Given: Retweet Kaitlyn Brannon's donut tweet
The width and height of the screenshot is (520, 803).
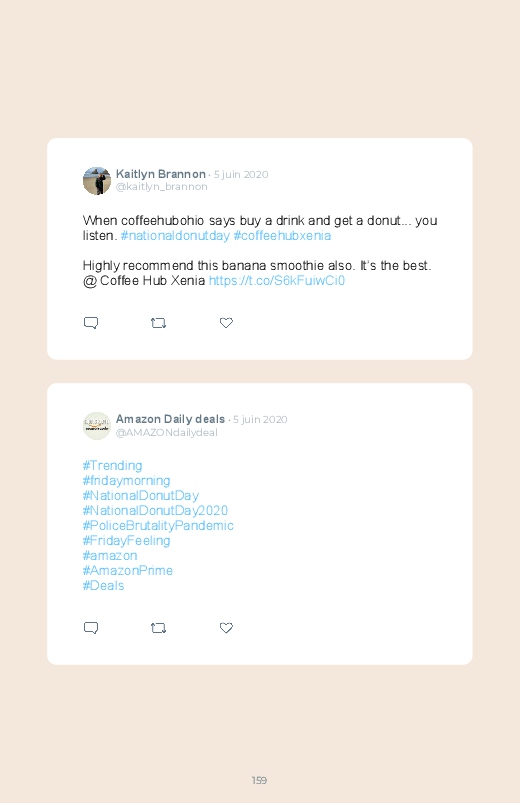Looking at the screenshot, I should tap(158, 323).
